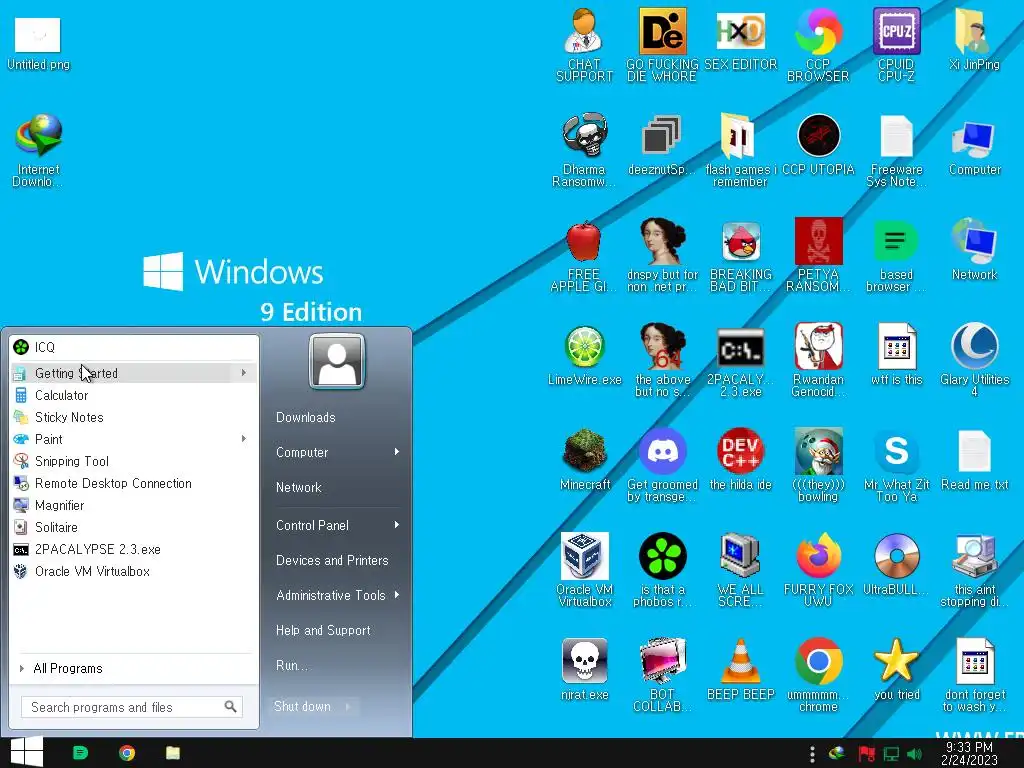Open the Internet Download Manager desktop shortcut
The height and width of the screenshot is (768, 1024).
click(38, 150)
